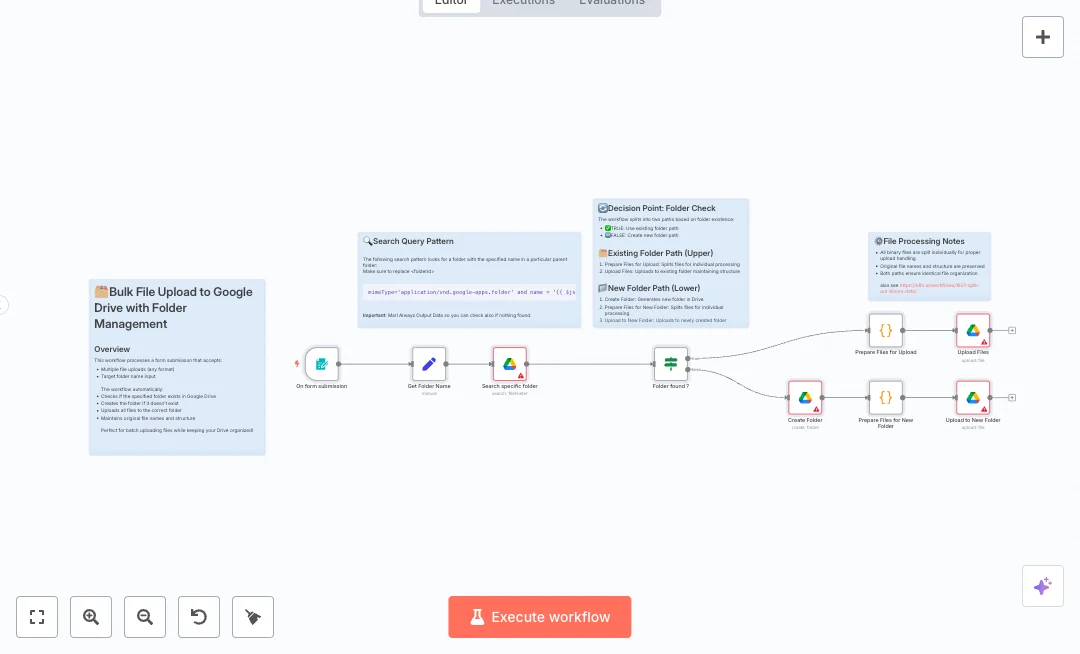Image resolution: width=1080 pixels, height=654 pixels.
Task: Switch to the Executions tab
Action: tap(523, 3)
